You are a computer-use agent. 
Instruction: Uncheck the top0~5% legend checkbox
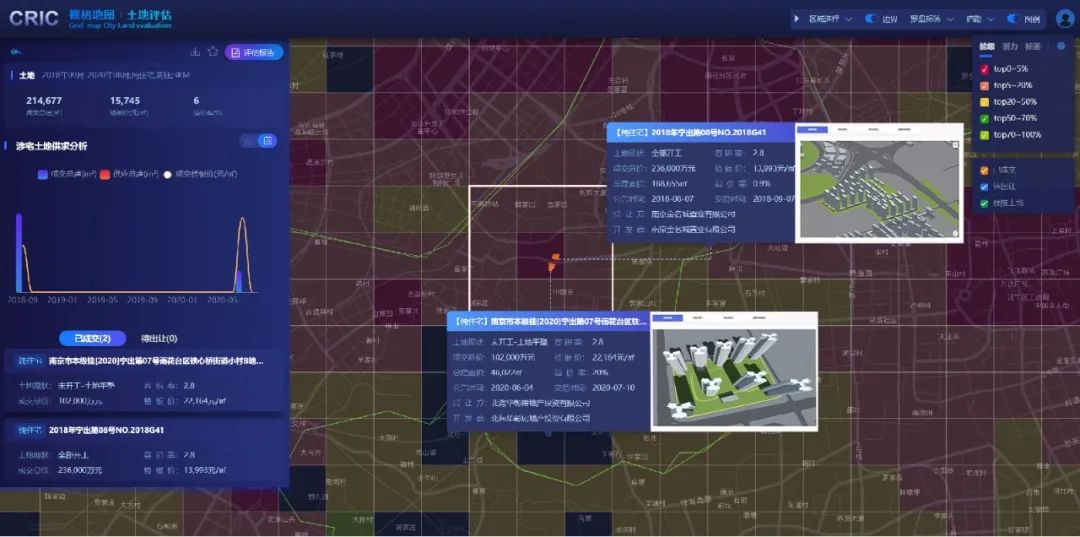click(x=985, y=69)
